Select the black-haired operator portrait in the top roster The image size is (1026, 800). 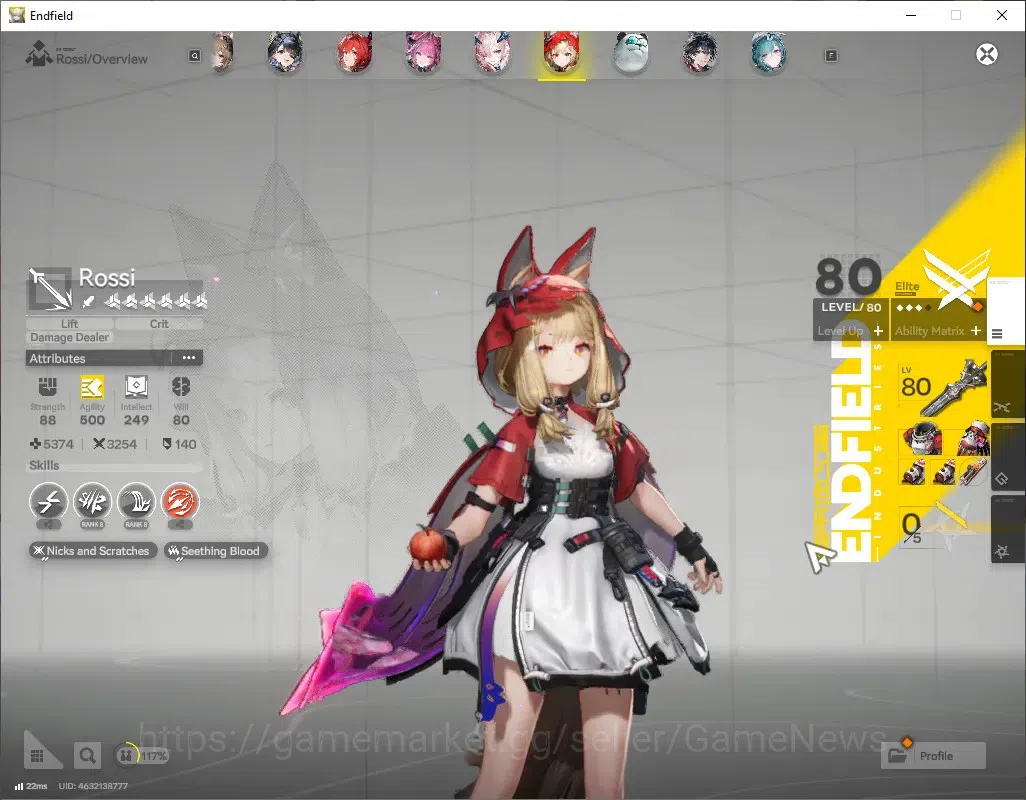click(285, 54)
